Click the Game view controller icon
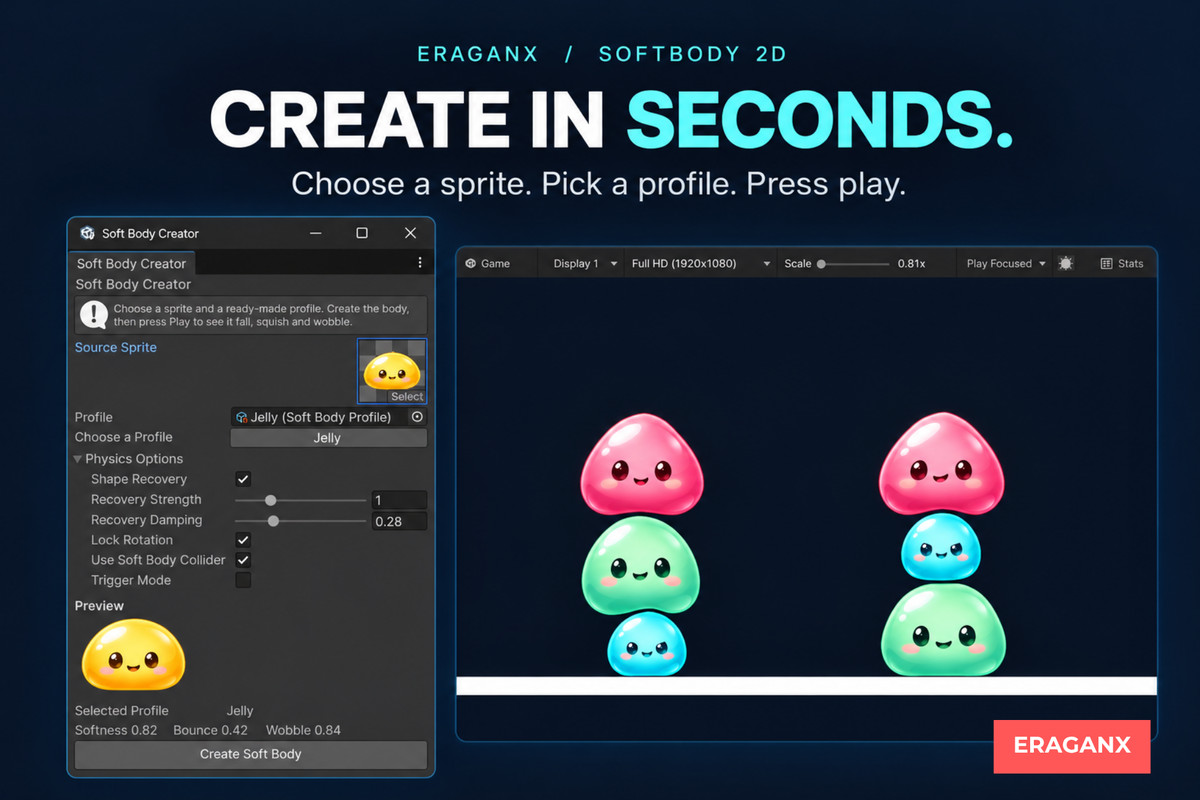The image size is (1200, 800). point(470,264)
